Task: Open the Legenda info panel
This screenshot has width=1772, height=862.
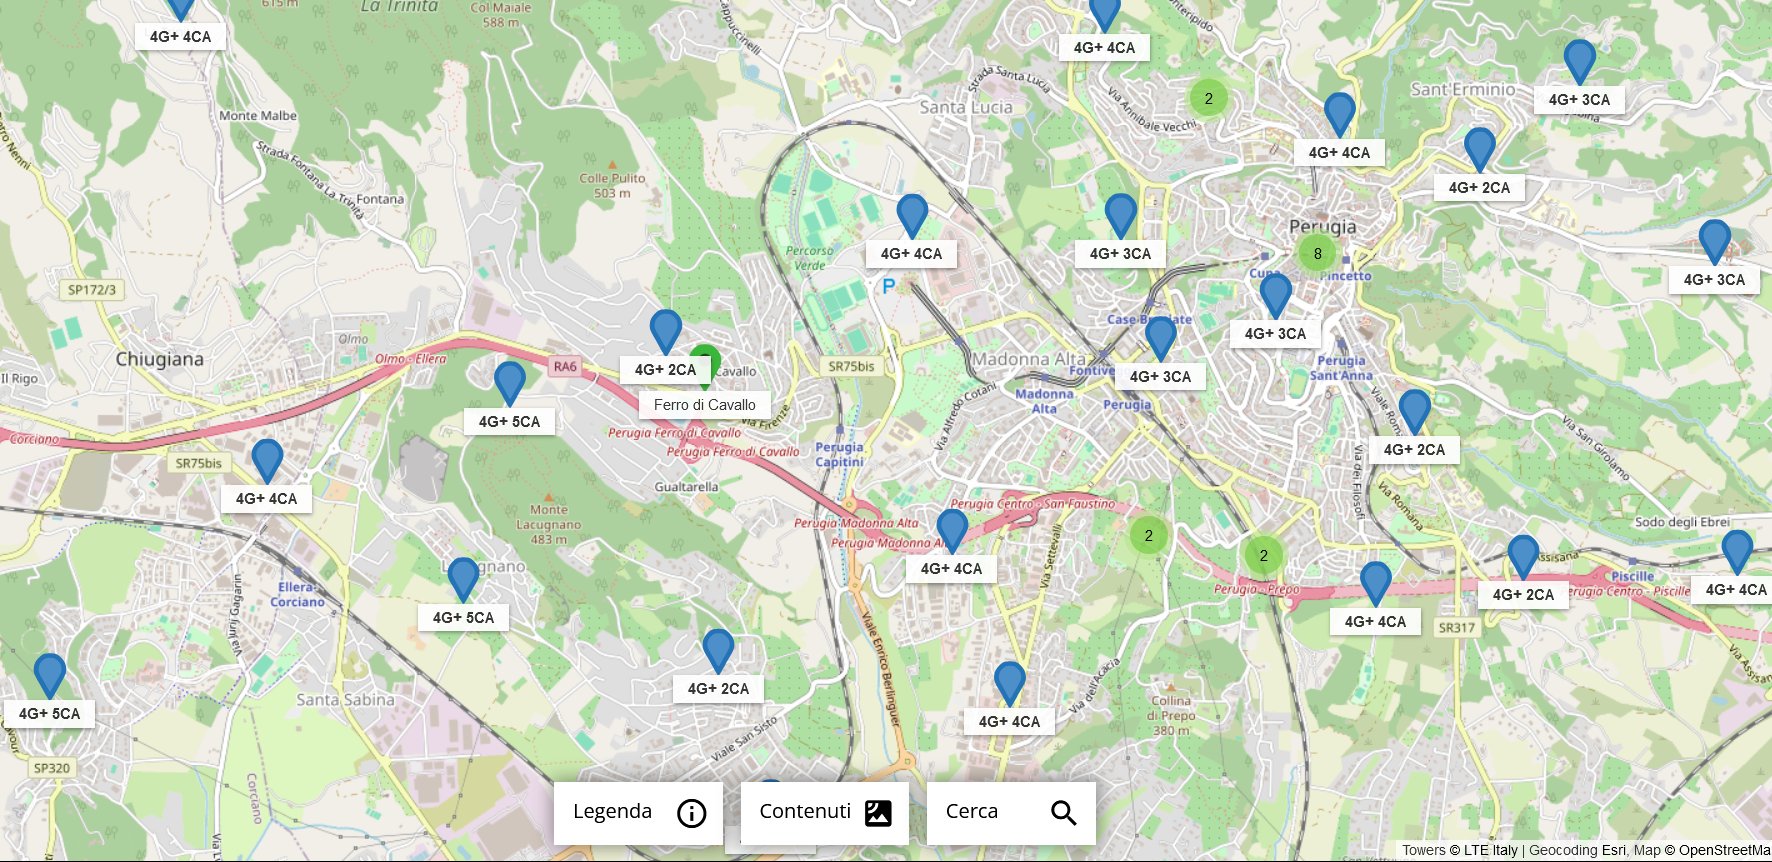Action: (x=638, y=812)
